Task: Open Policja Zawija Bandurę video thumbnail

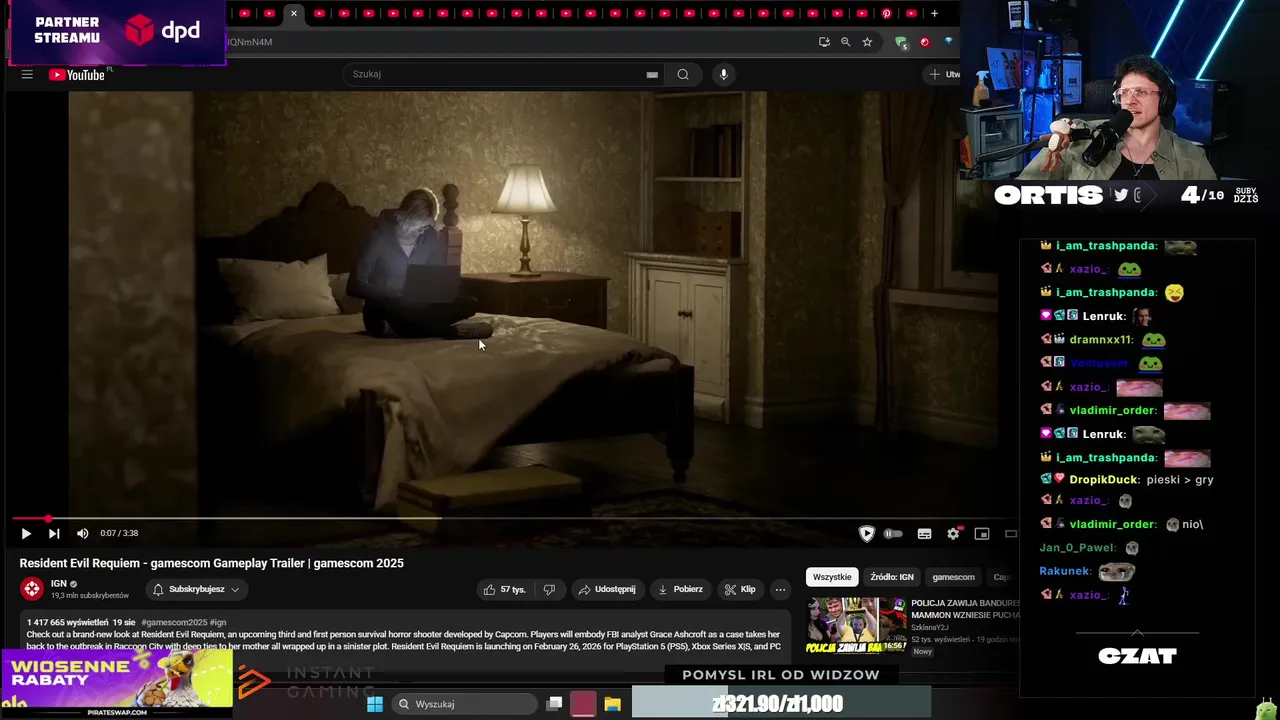Action: 857,625
